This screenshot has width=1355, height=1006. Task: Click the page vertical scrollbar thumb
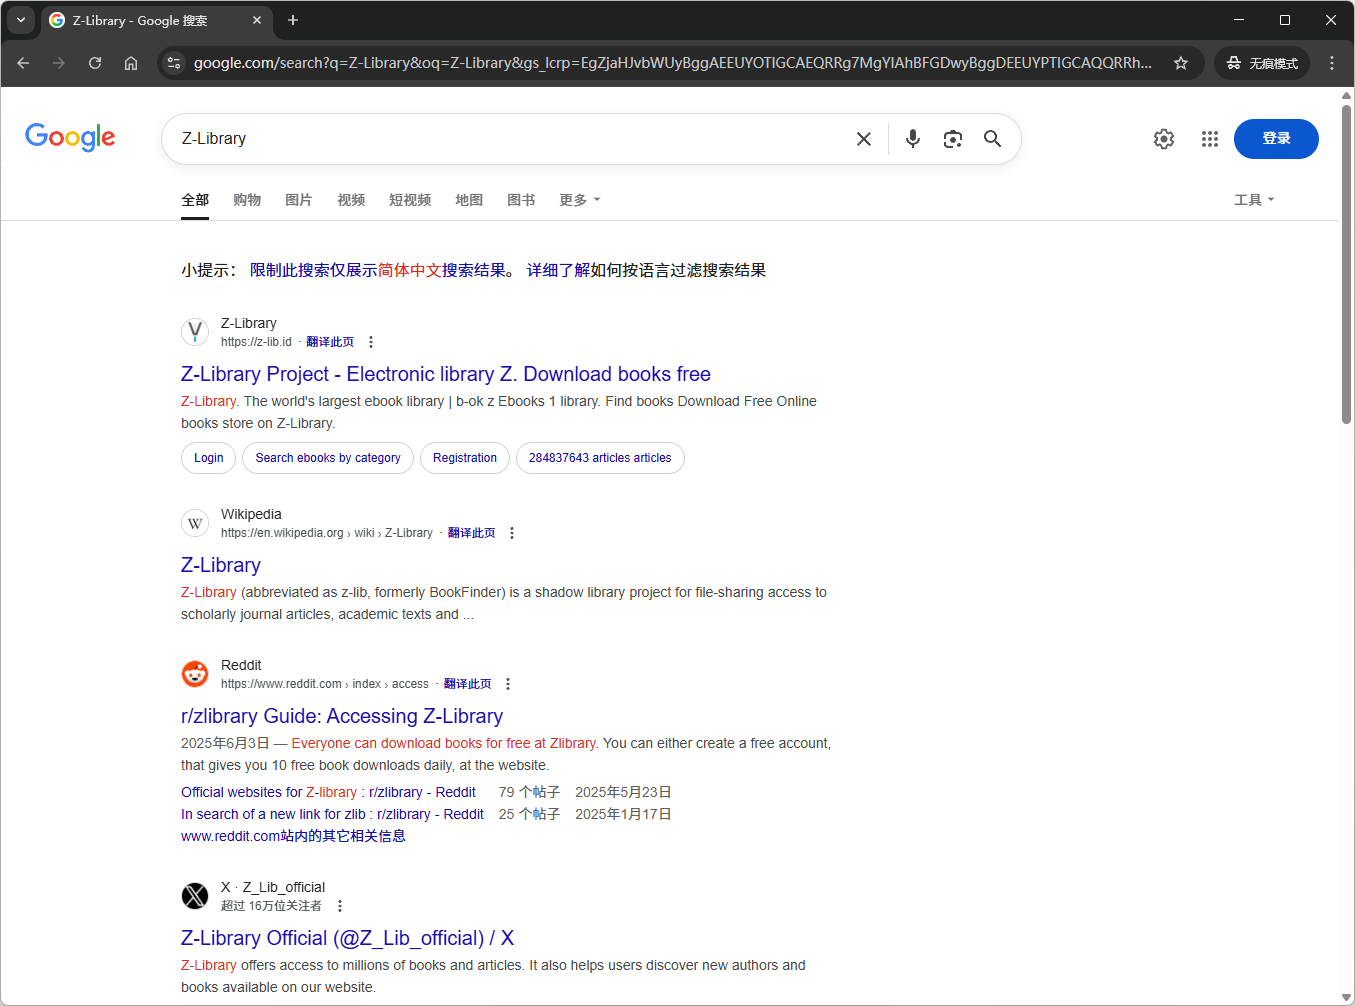tap(1346, 264)
